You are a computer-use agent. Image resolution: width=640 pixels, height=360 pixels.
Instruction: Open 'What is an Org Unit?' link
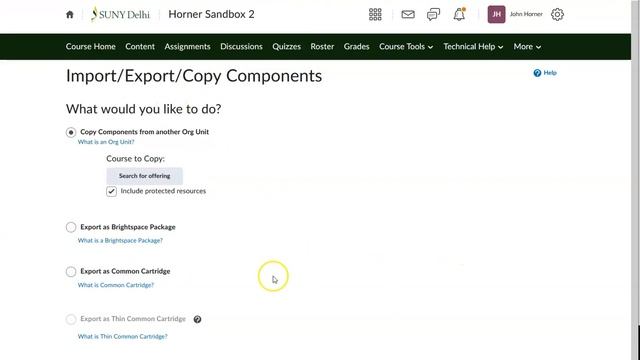click(106, 142)
